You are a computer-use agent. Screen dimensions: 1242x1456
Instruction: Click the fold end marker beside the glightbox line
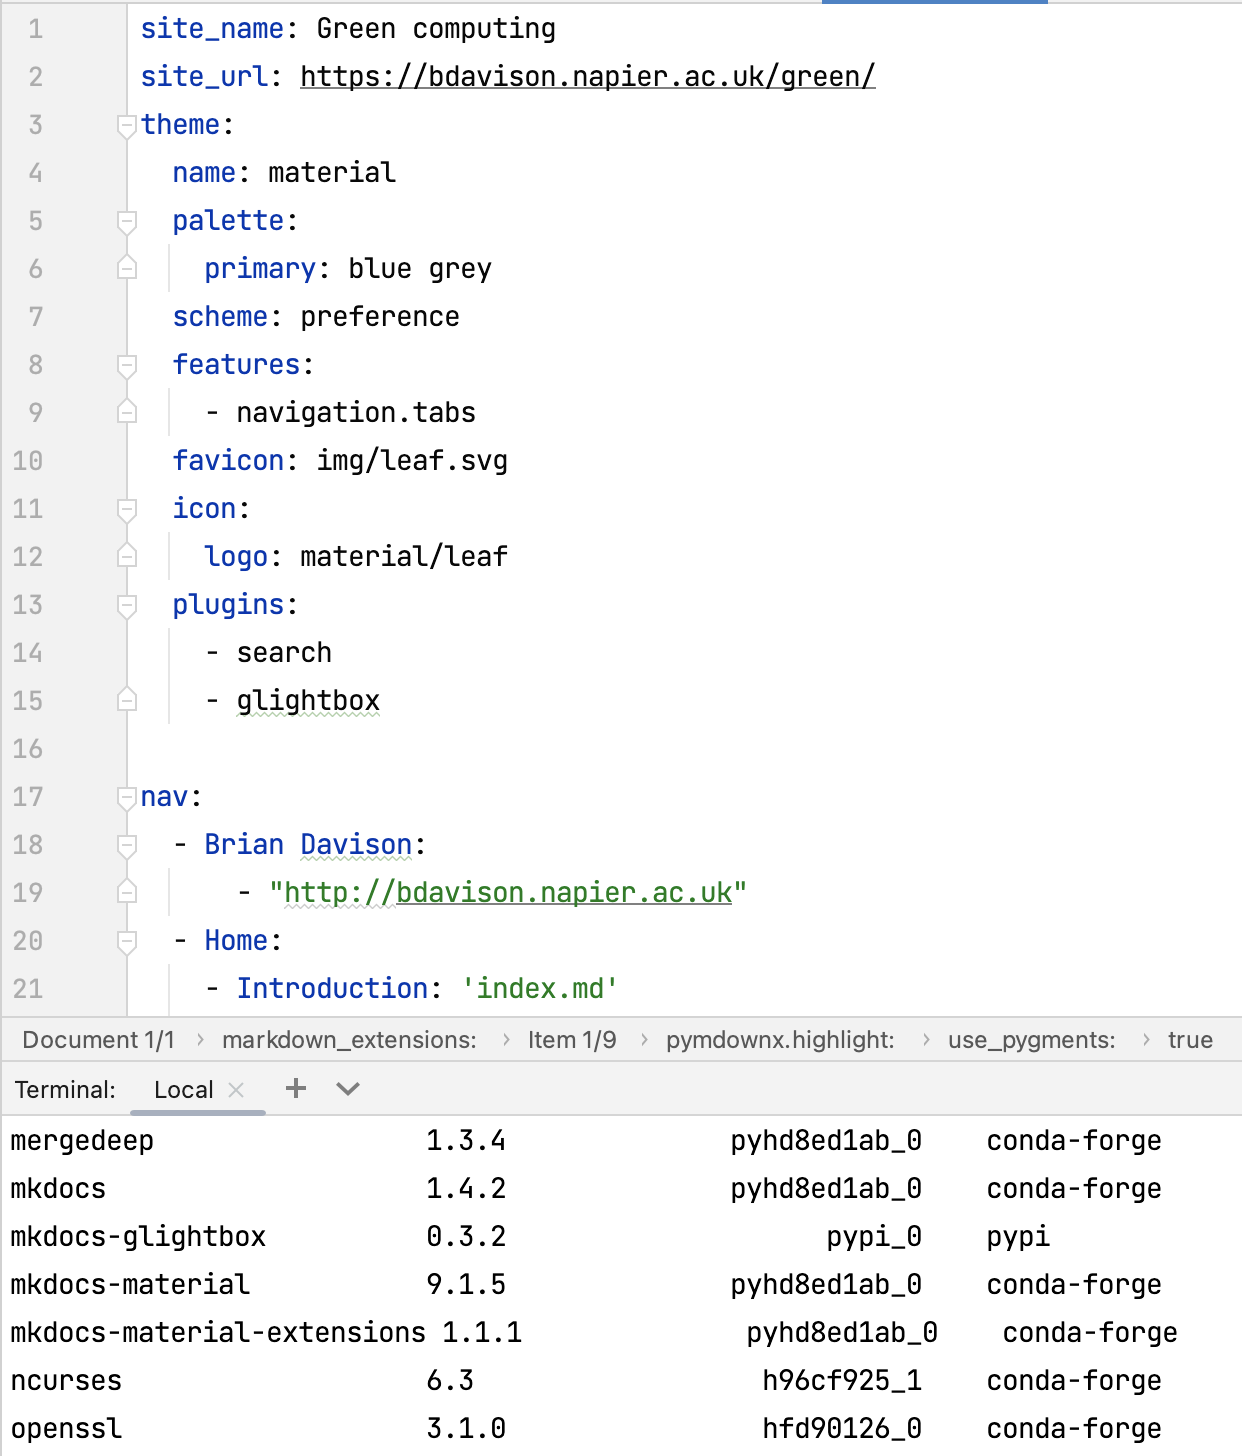coord(126,700)
